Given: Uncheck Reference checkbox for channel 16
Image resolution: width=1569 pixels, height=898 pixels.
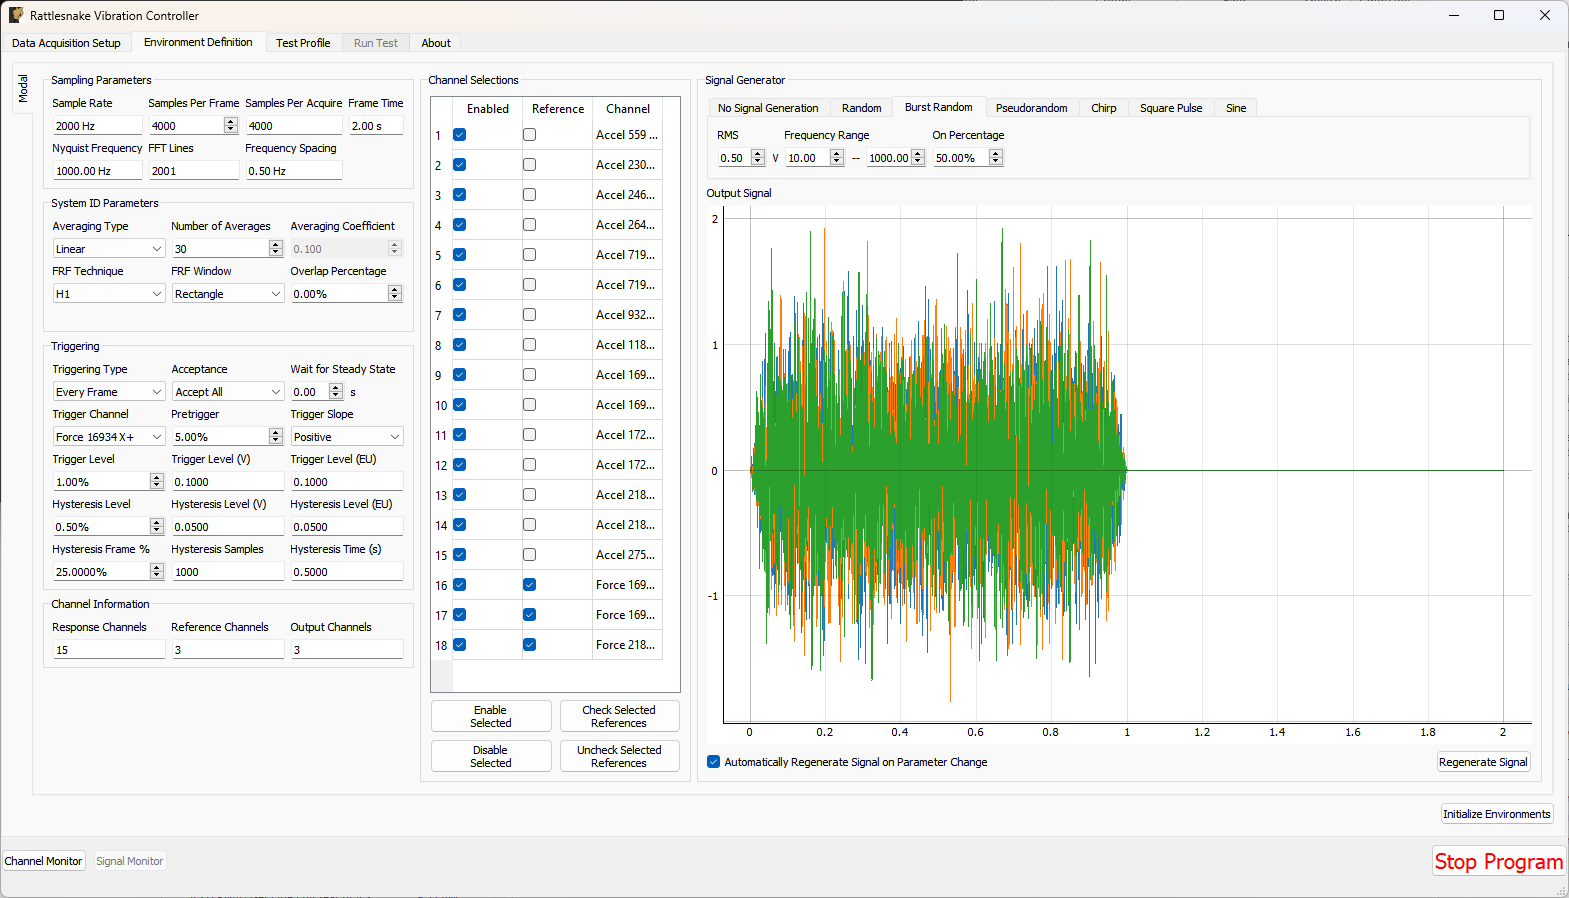Looking at the screenshot, I should pyautogui.click(x=529, y=585).
